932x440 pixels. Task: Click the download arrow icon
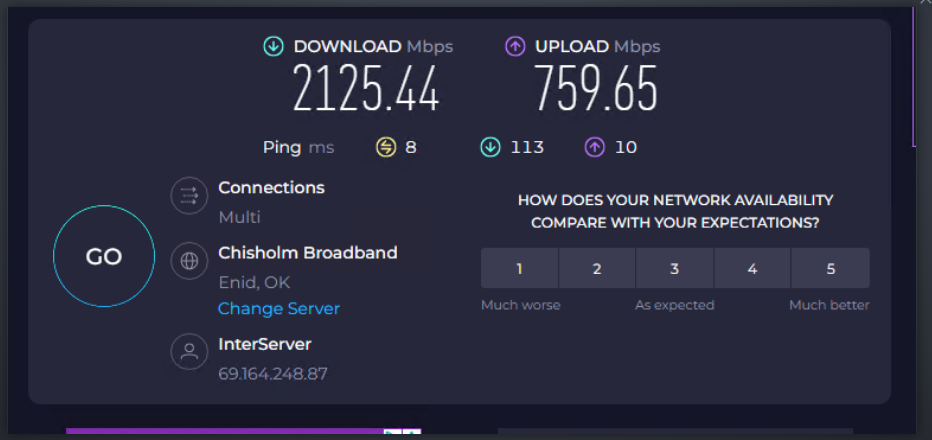(273, 46)
